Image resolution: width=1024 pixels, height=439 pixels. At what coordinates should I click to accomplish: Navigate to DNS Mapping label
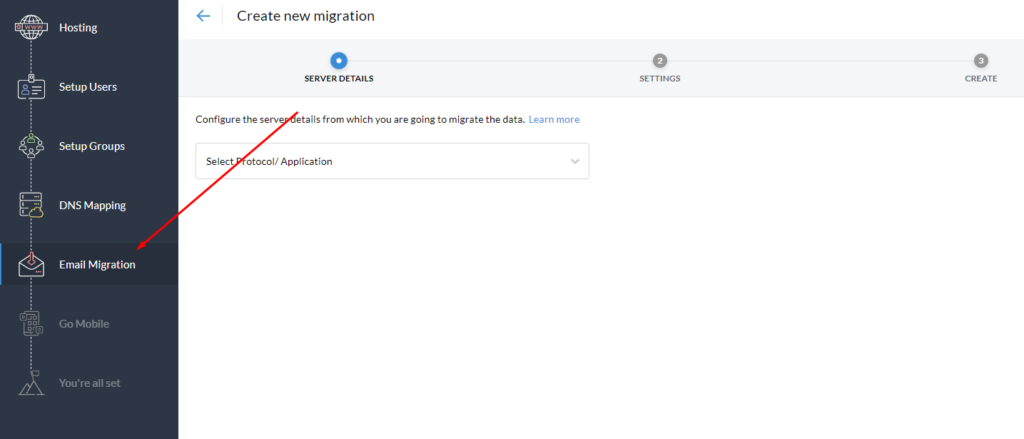coord(92,206)
